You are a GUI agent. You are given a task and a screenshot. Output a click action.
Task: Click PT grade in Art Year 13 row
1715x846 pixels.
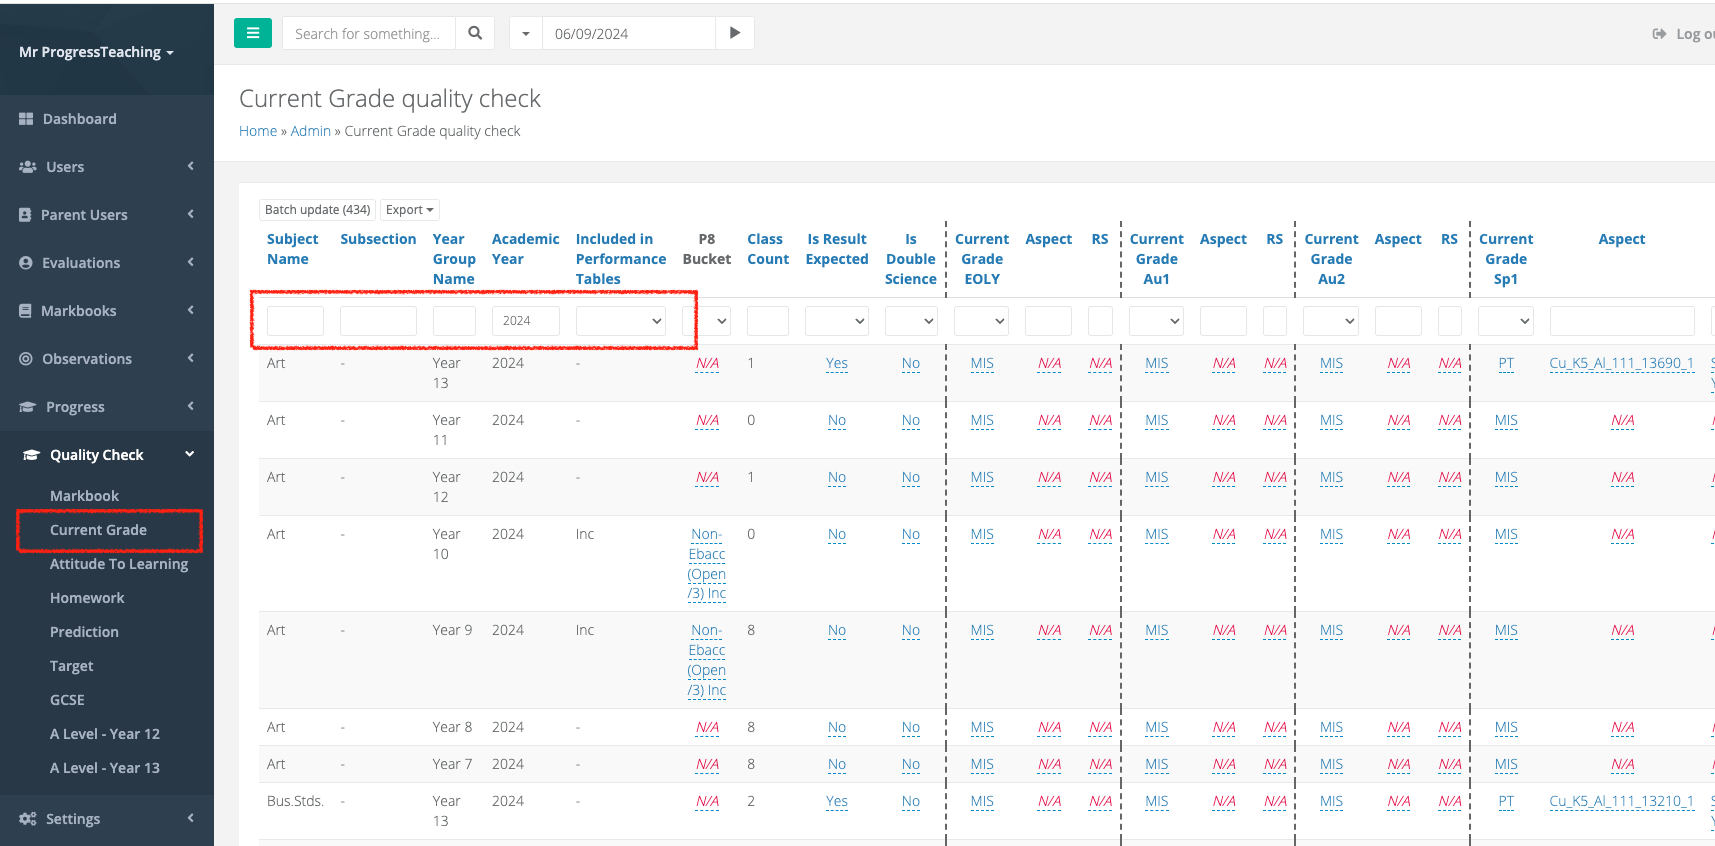tap(1506, 364)
